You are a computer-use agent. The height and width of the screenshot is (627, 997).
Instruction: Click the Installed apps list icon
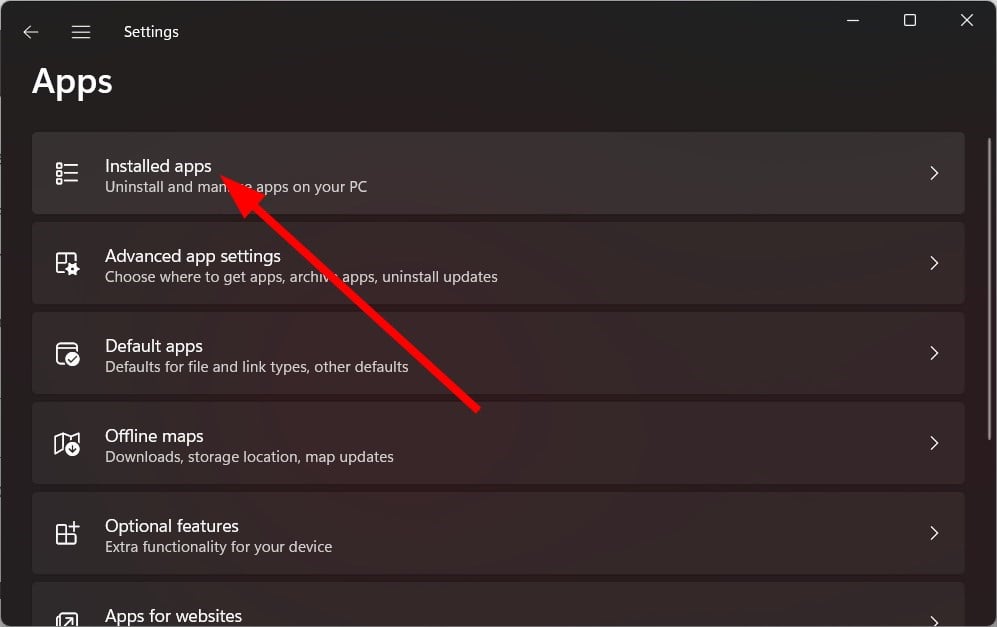coord(67,173)
